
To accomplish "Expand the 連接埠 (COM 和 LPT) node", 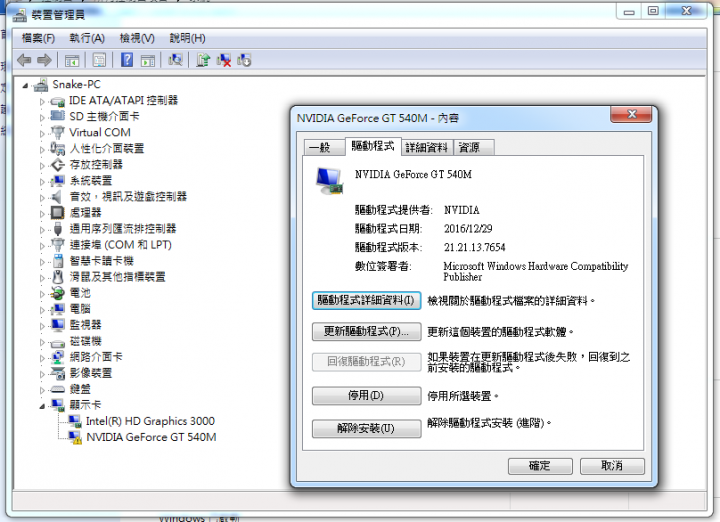I will point(42,246).
